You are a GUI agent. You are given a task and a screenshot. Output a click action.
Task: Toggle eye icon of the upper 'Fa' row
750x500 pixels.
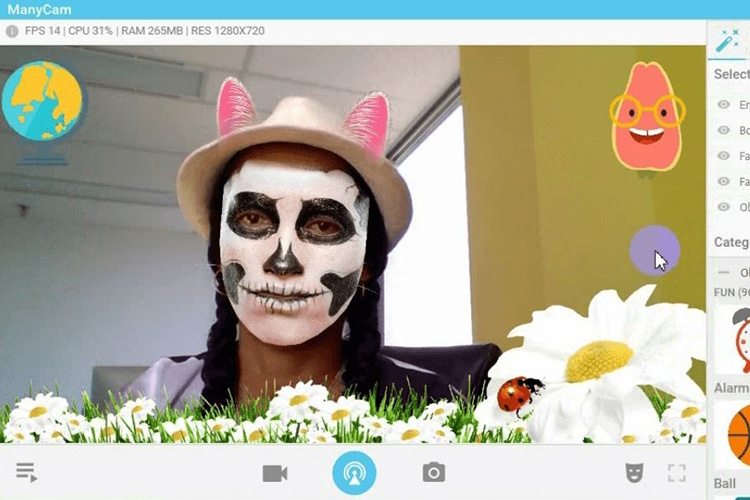pos(723,156)
